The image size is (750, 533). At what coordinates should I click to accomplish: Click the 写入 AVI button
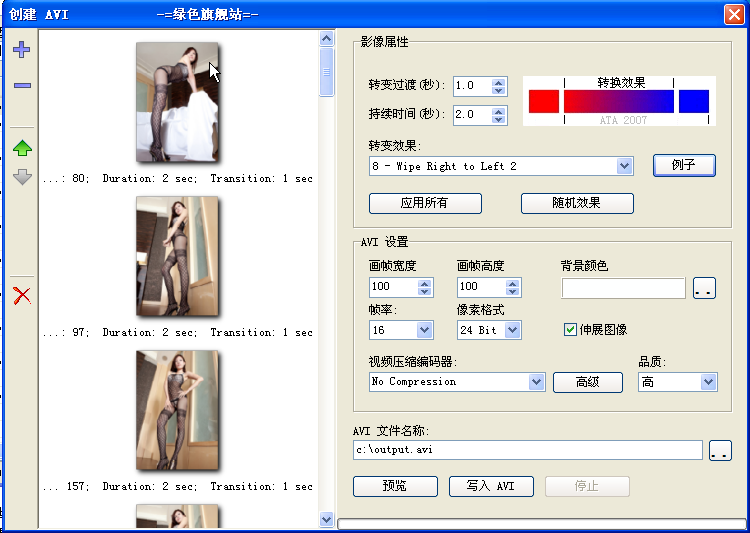tap(491, 486)
